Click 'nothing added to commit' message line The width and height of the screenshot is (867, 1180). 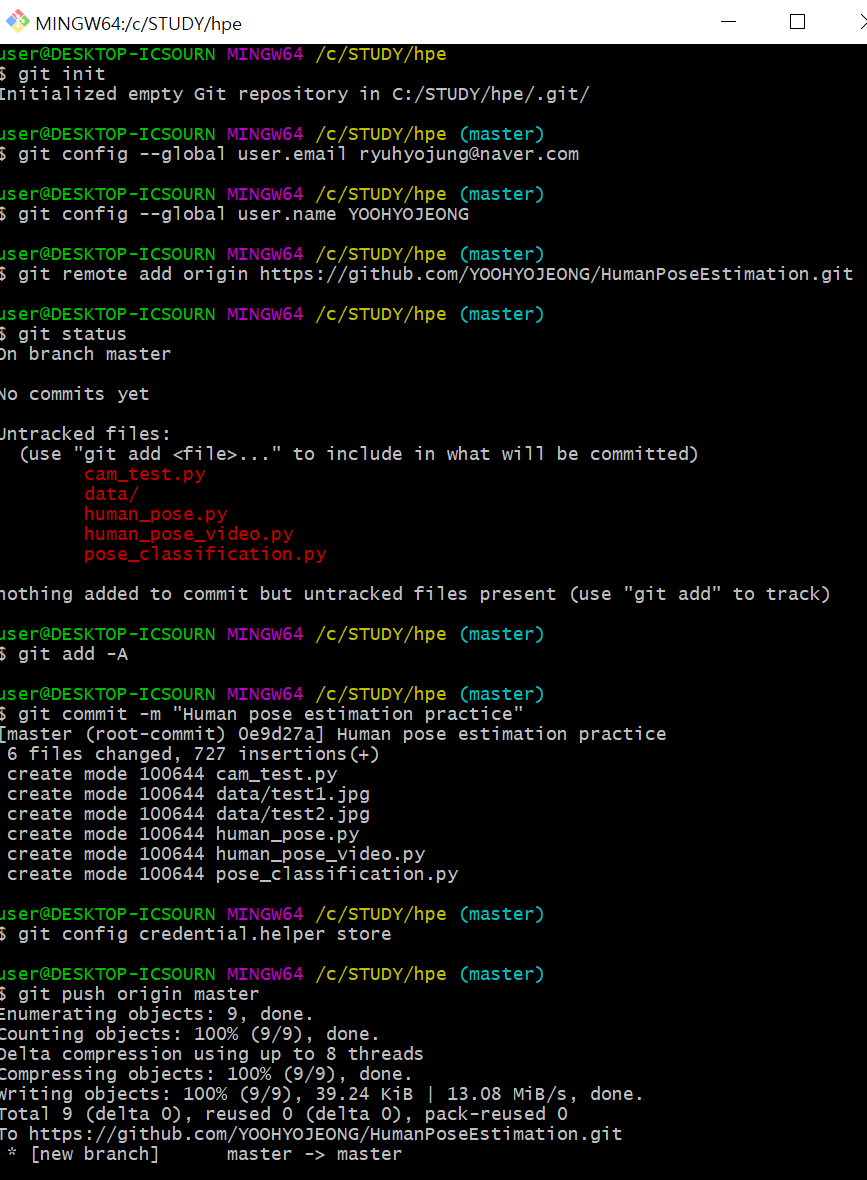415,594
